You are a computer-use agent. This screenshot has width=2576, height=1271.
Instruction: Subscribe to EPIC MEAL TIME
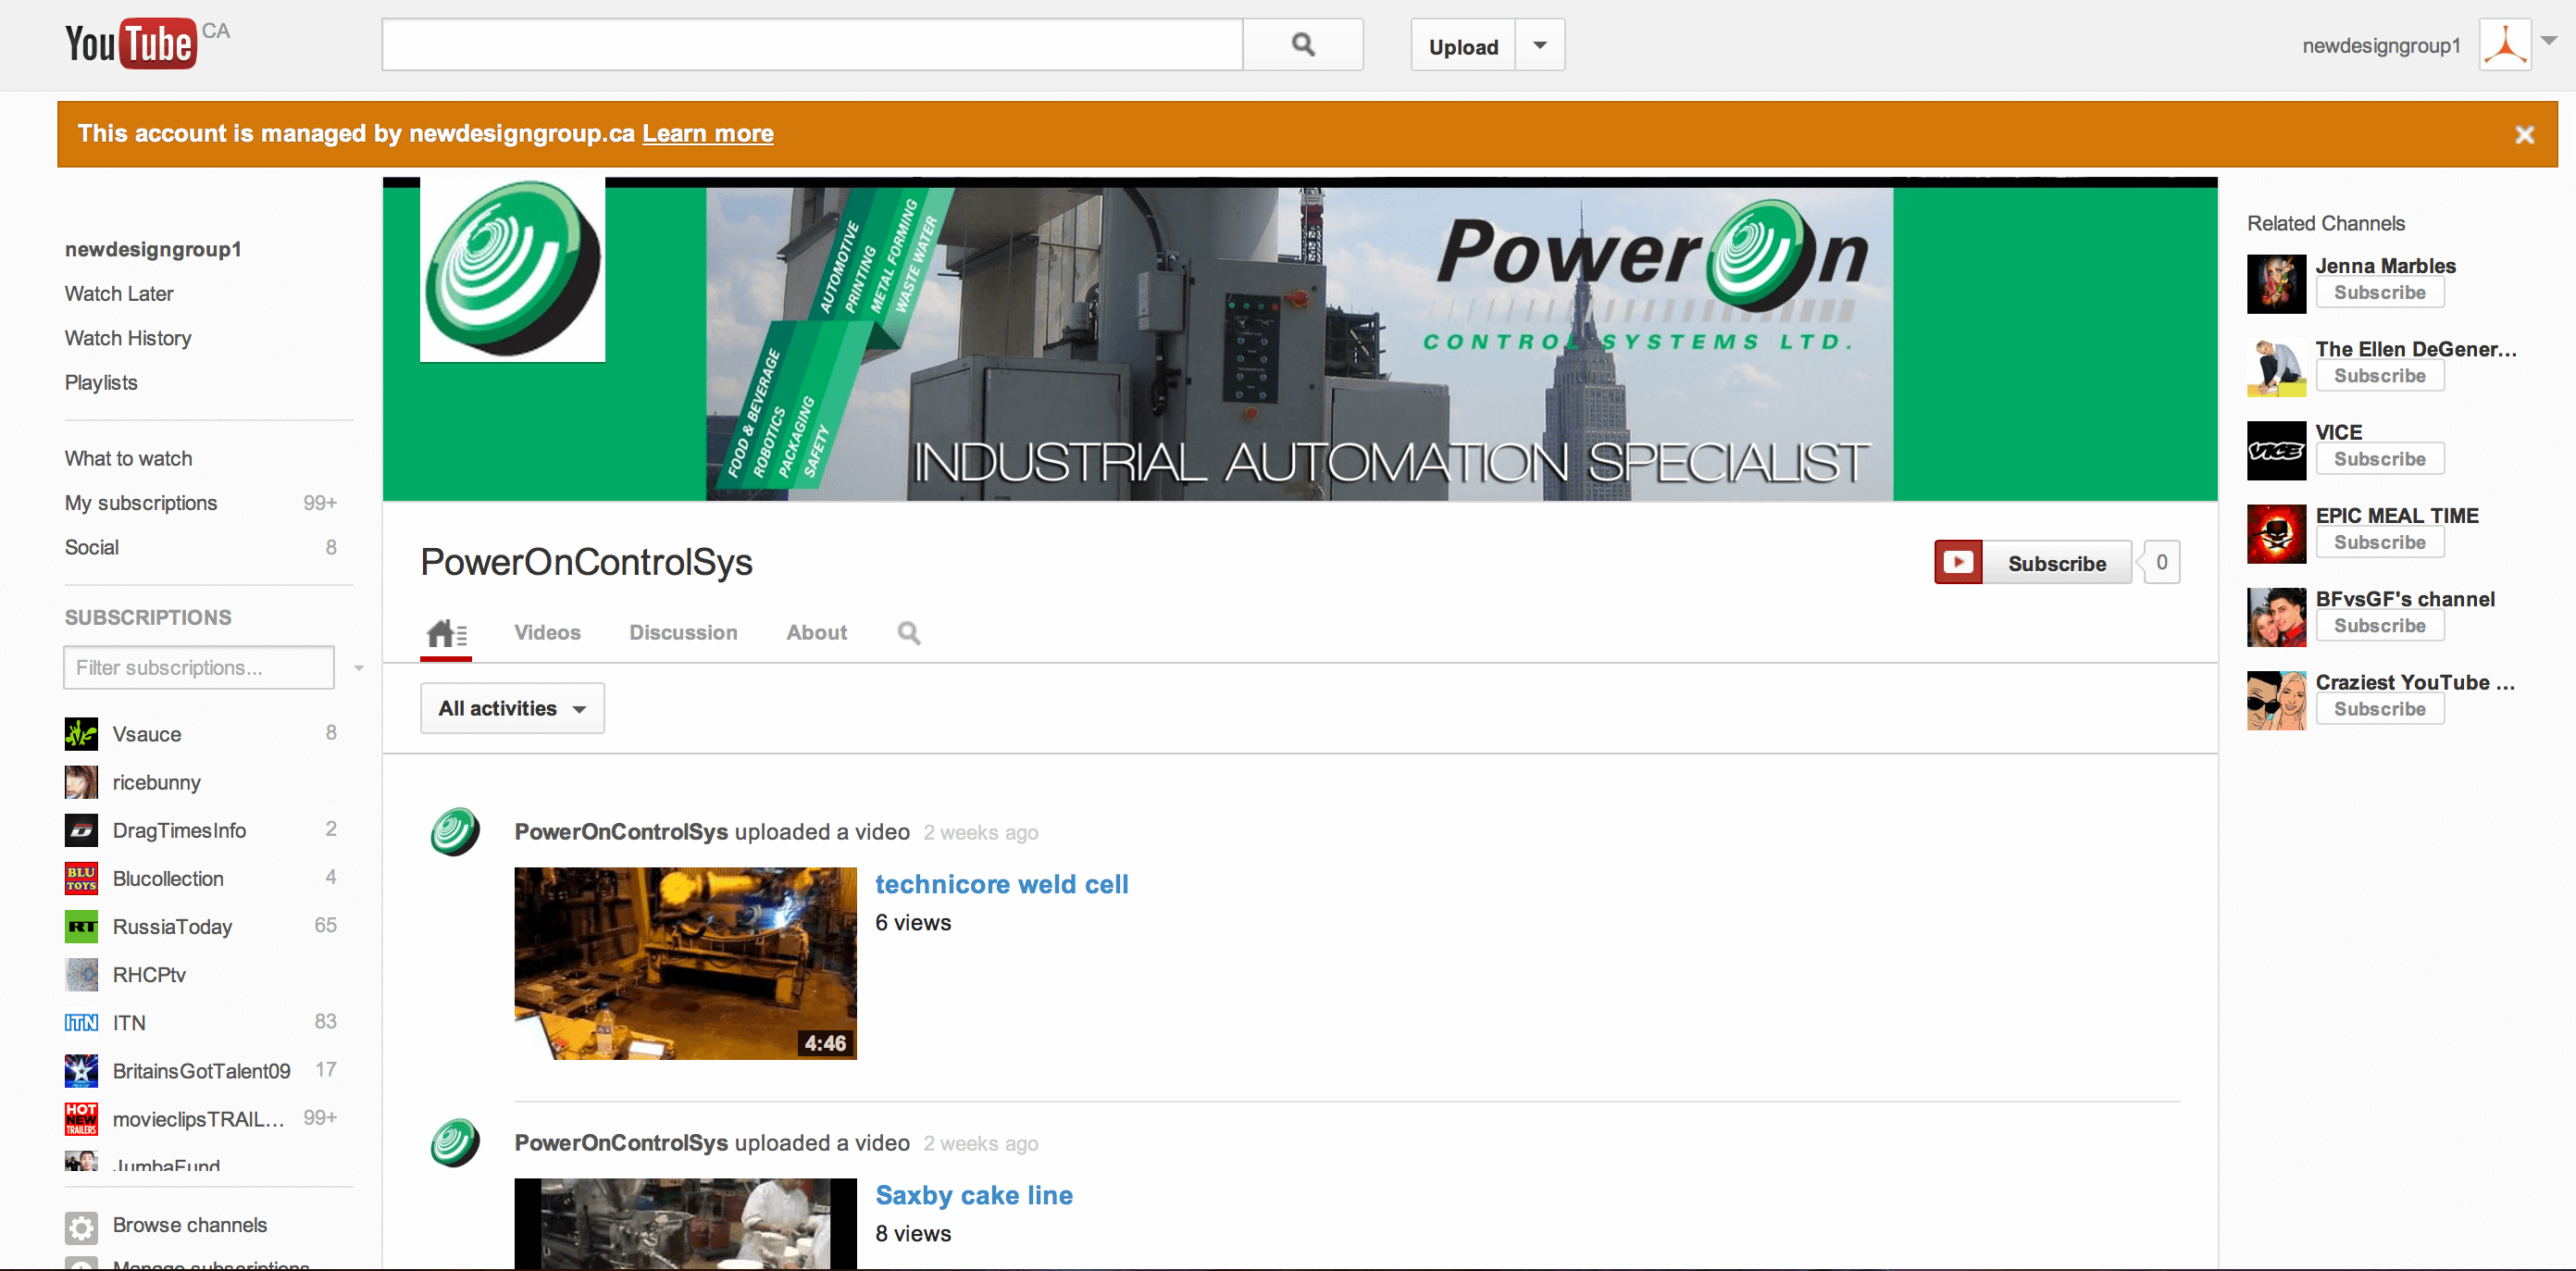(2379, 542)
